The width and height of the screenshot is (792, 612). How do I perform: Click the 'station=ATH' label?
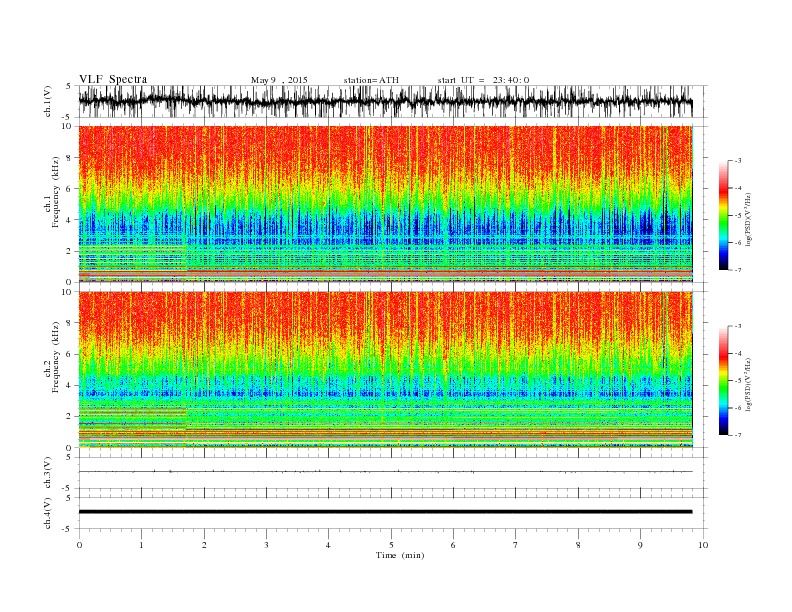tap(371, 80)
